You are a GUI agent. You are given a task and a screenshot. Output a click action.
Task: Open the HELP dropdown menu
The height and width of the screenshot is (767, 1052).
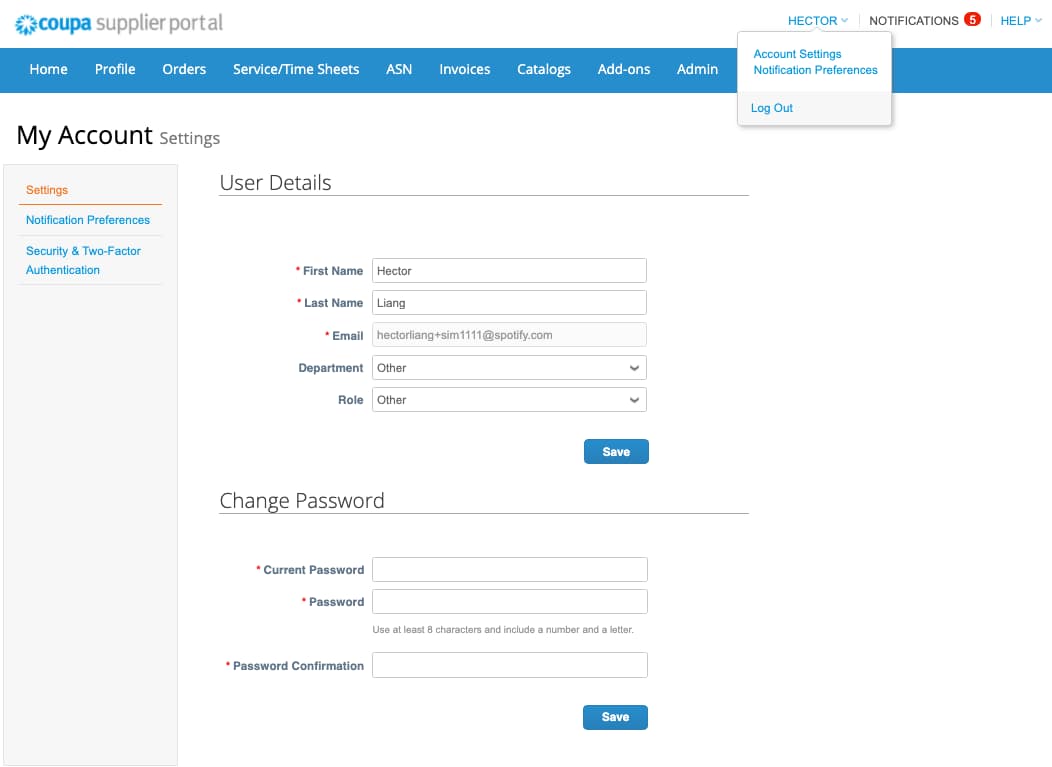(x=1020, y=21)
